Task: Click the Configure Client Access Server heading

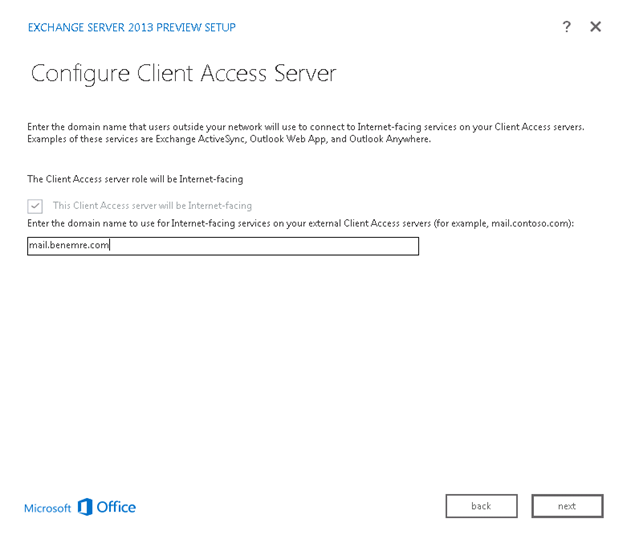Action: (184, 74)
